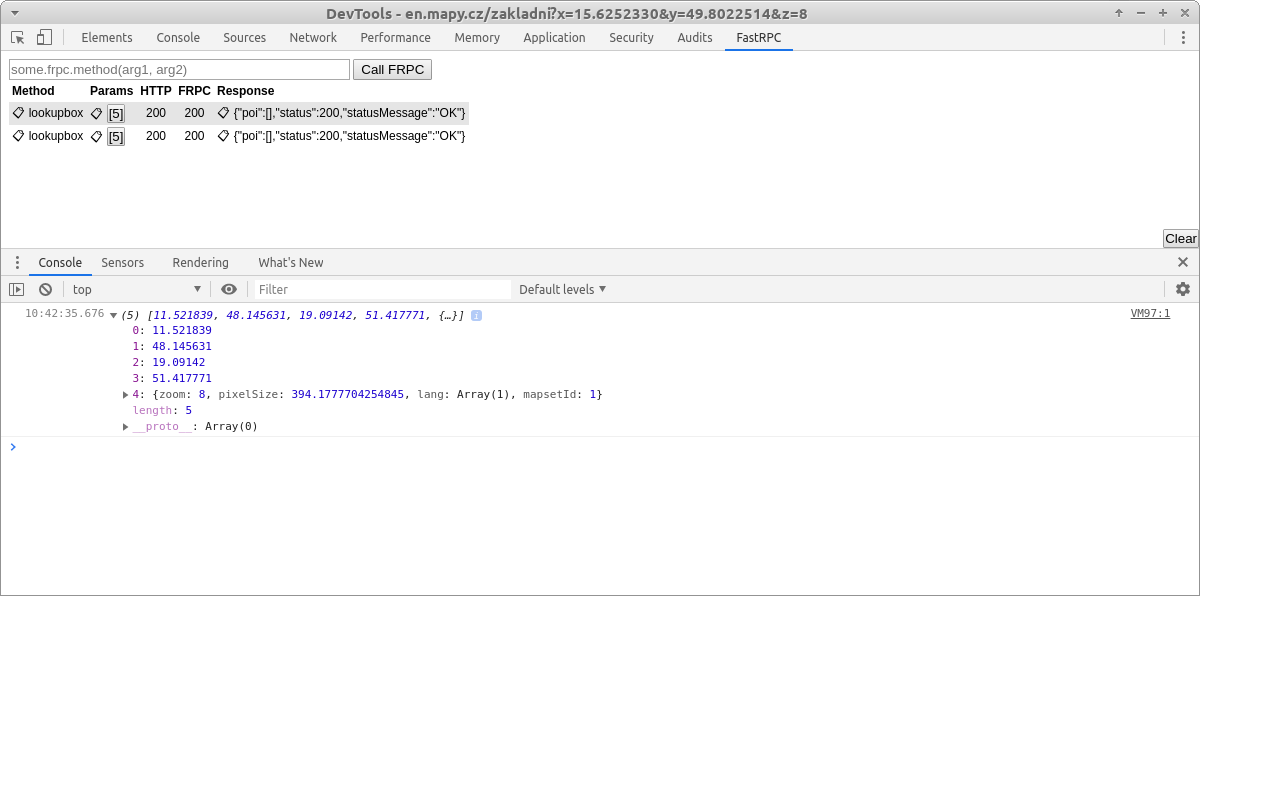Image resolution: width=1280 pixels, height=800 pixels.
Task: Open console settings with the gear icon
Action: click(x=1183, y=289)
